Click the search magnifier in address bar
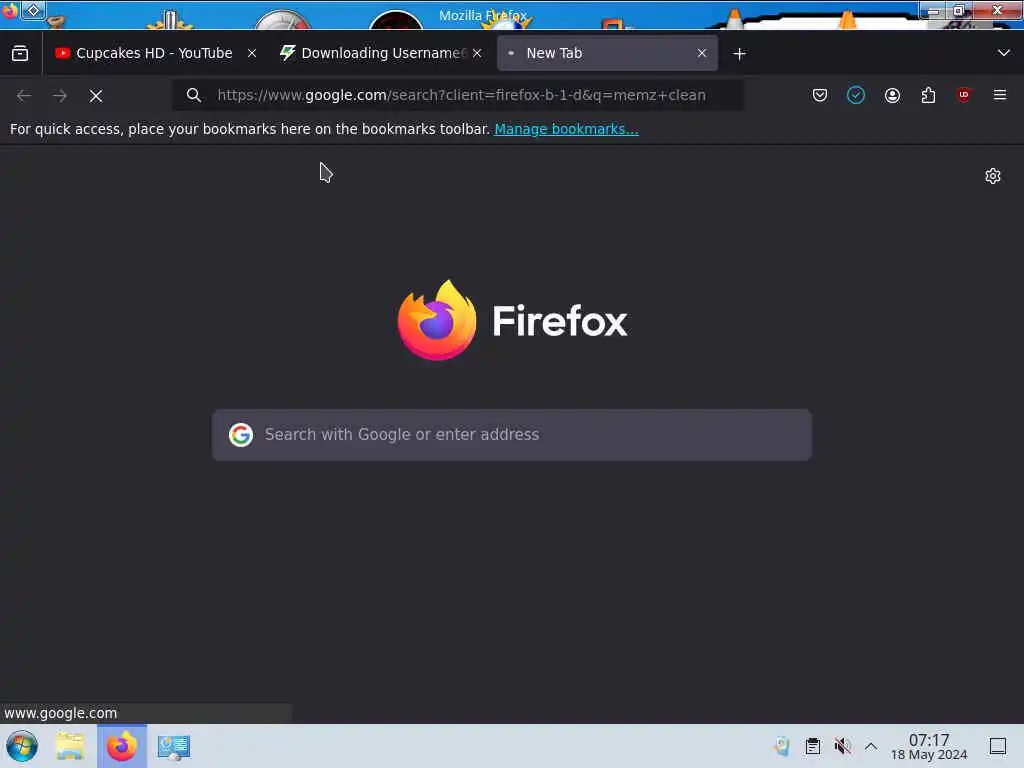The height and width of the screenshot is (768, 1024). 193,95
